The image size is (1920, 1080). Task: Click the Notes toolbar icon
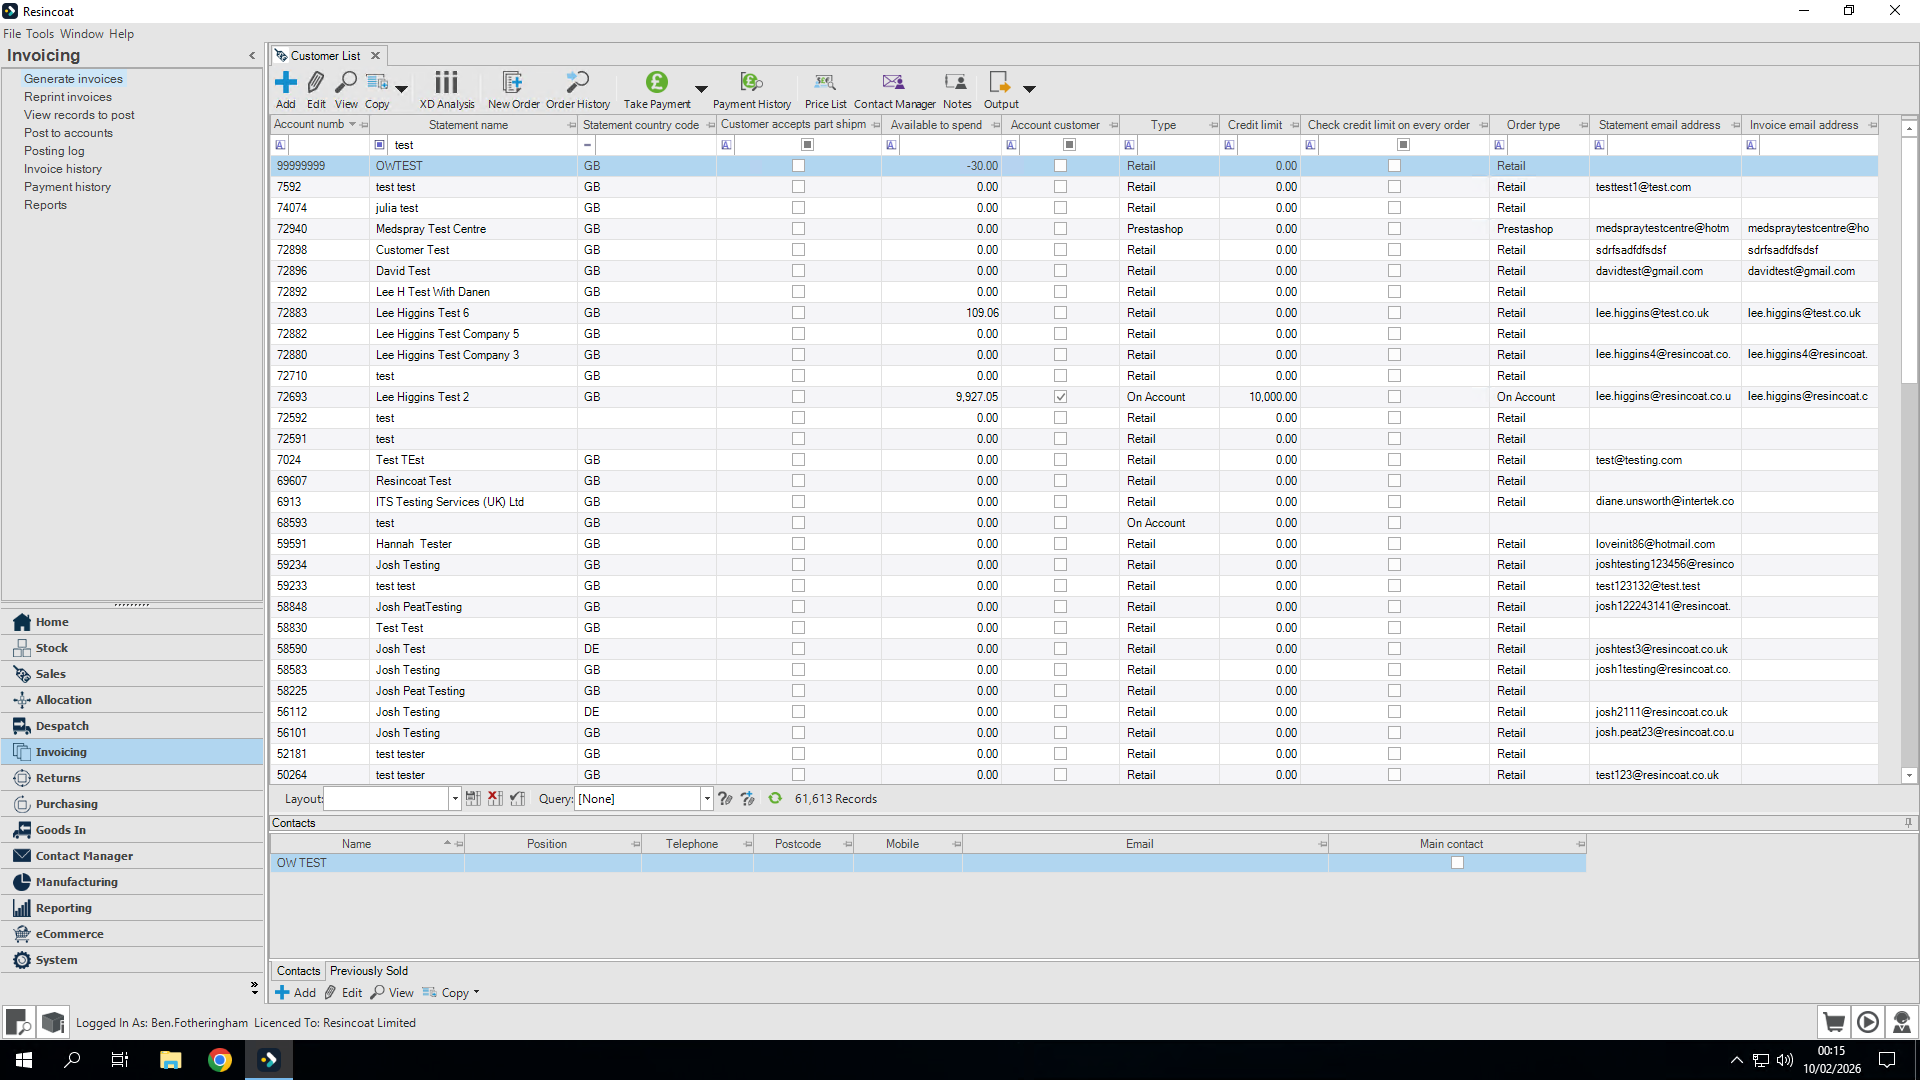[956, 84]
